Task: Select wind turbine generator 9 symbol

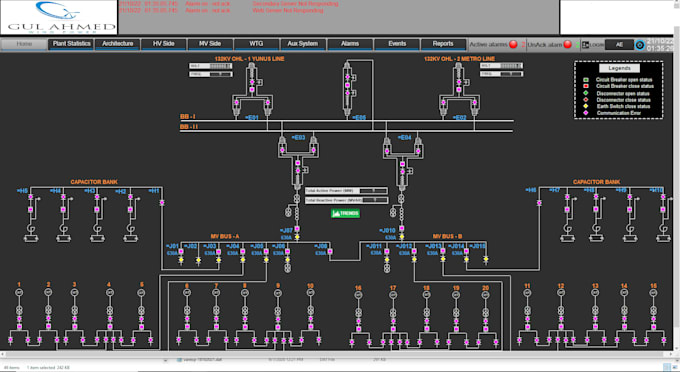Action: [278, 293]
